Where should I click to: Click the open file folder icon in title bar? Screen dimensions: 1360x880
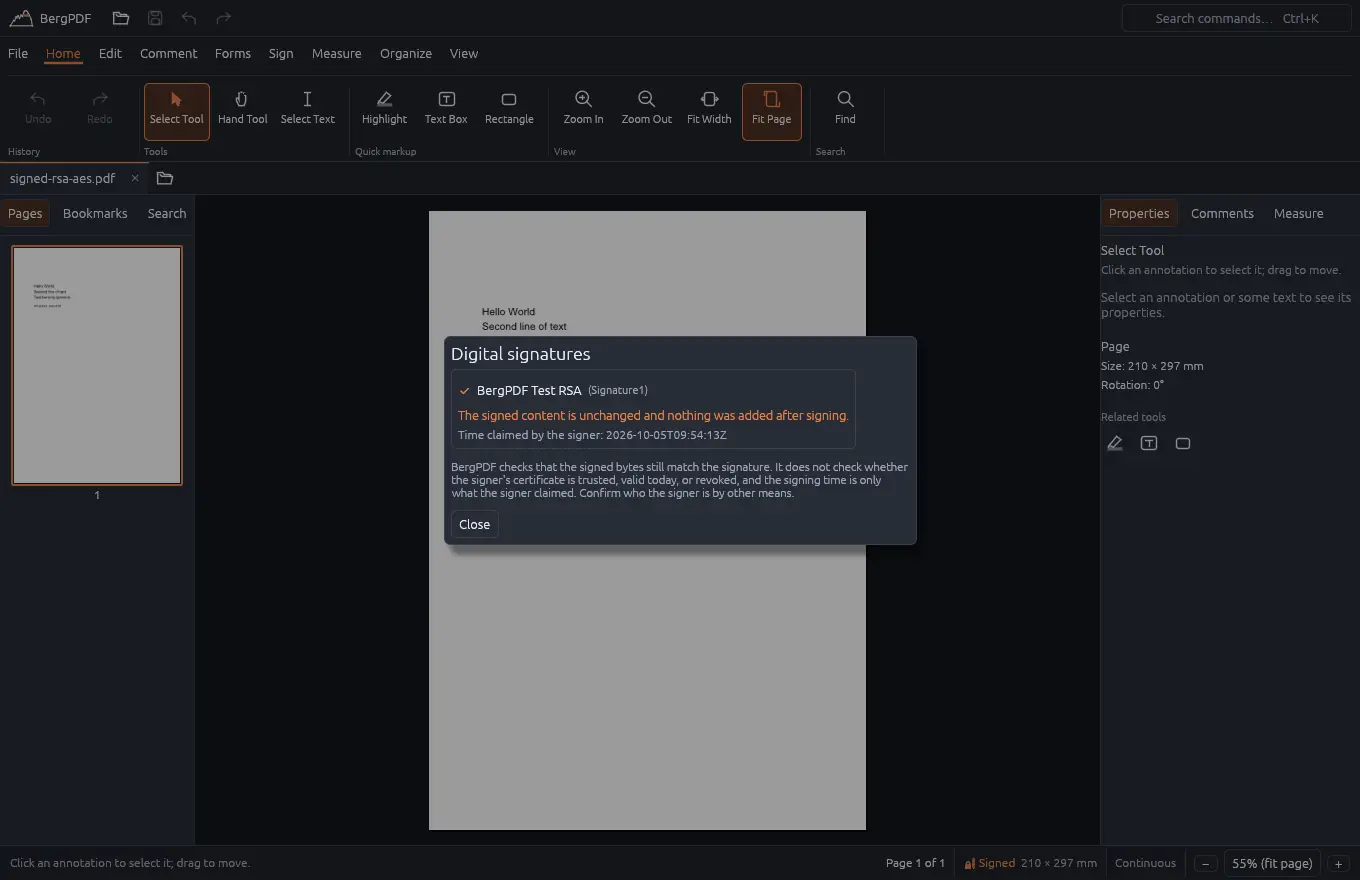(x=121, y=18)
